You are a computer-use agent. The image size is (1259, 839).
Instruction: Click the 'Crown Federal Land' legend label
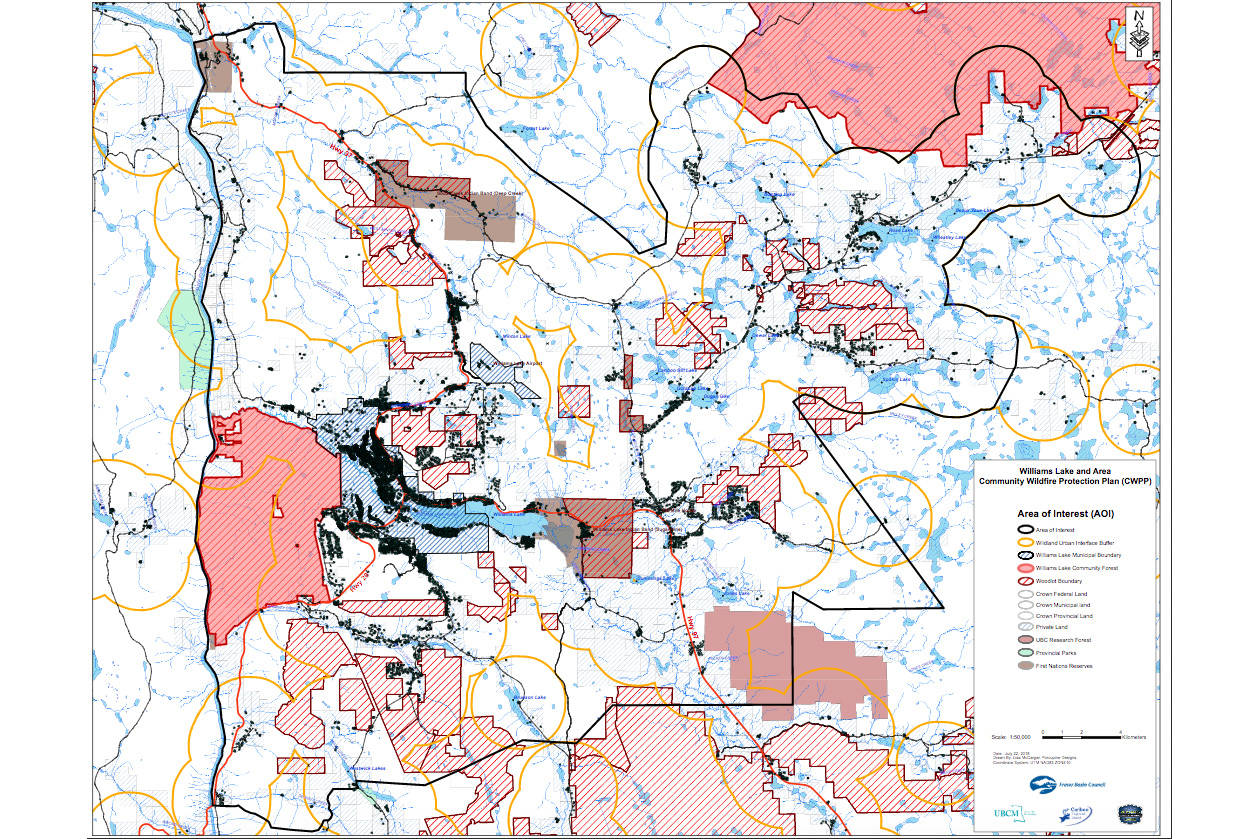coord(1061,594)
